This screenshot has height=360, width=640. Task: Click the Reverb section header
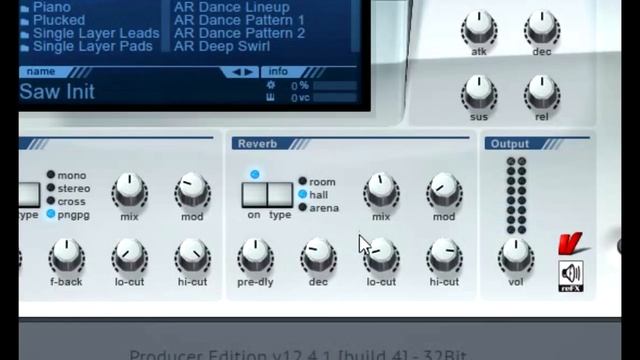click(x=258, y=144)
